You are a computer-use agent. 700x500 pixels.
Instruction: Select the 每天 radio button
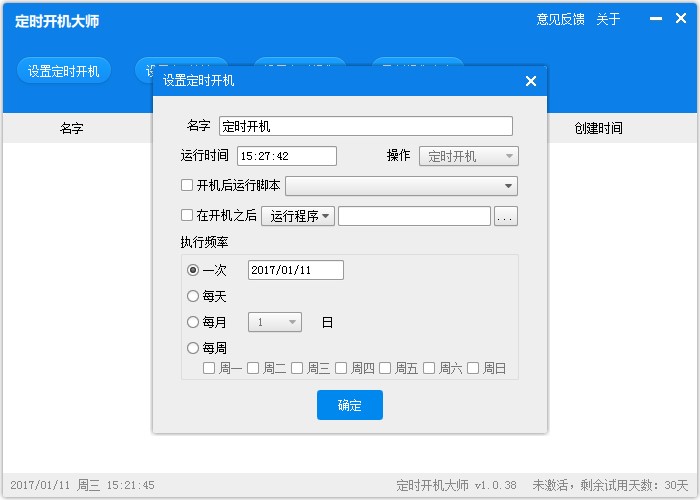[x=193, y=296]
